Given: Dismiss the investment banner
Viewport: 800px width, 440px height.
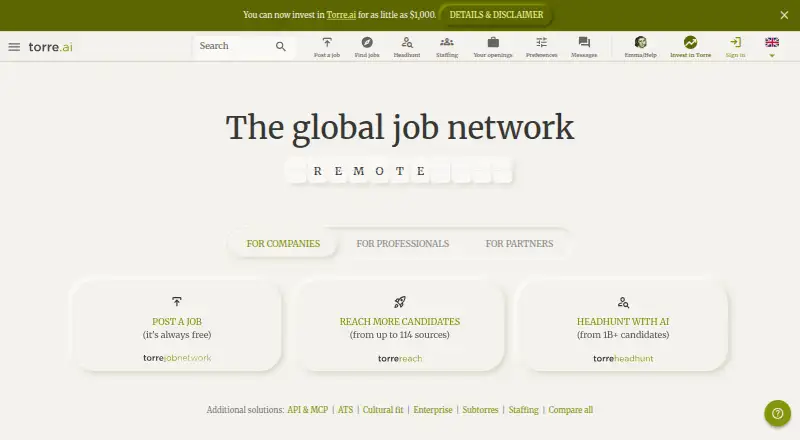Looking at the screenshot, I should coord(784,15).
